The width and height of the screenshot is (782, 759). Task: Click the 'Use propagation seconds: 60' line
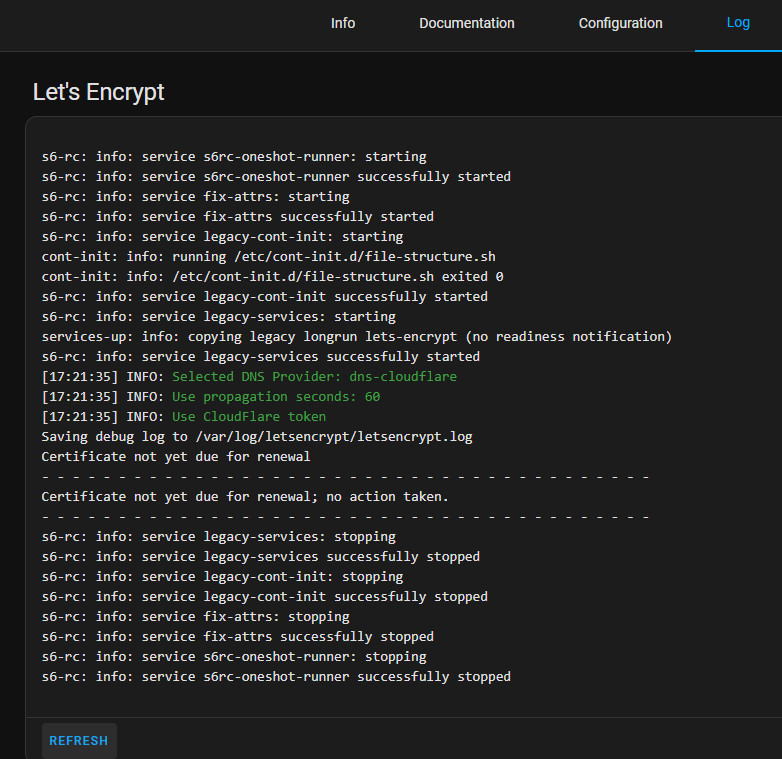coord(275,397)
